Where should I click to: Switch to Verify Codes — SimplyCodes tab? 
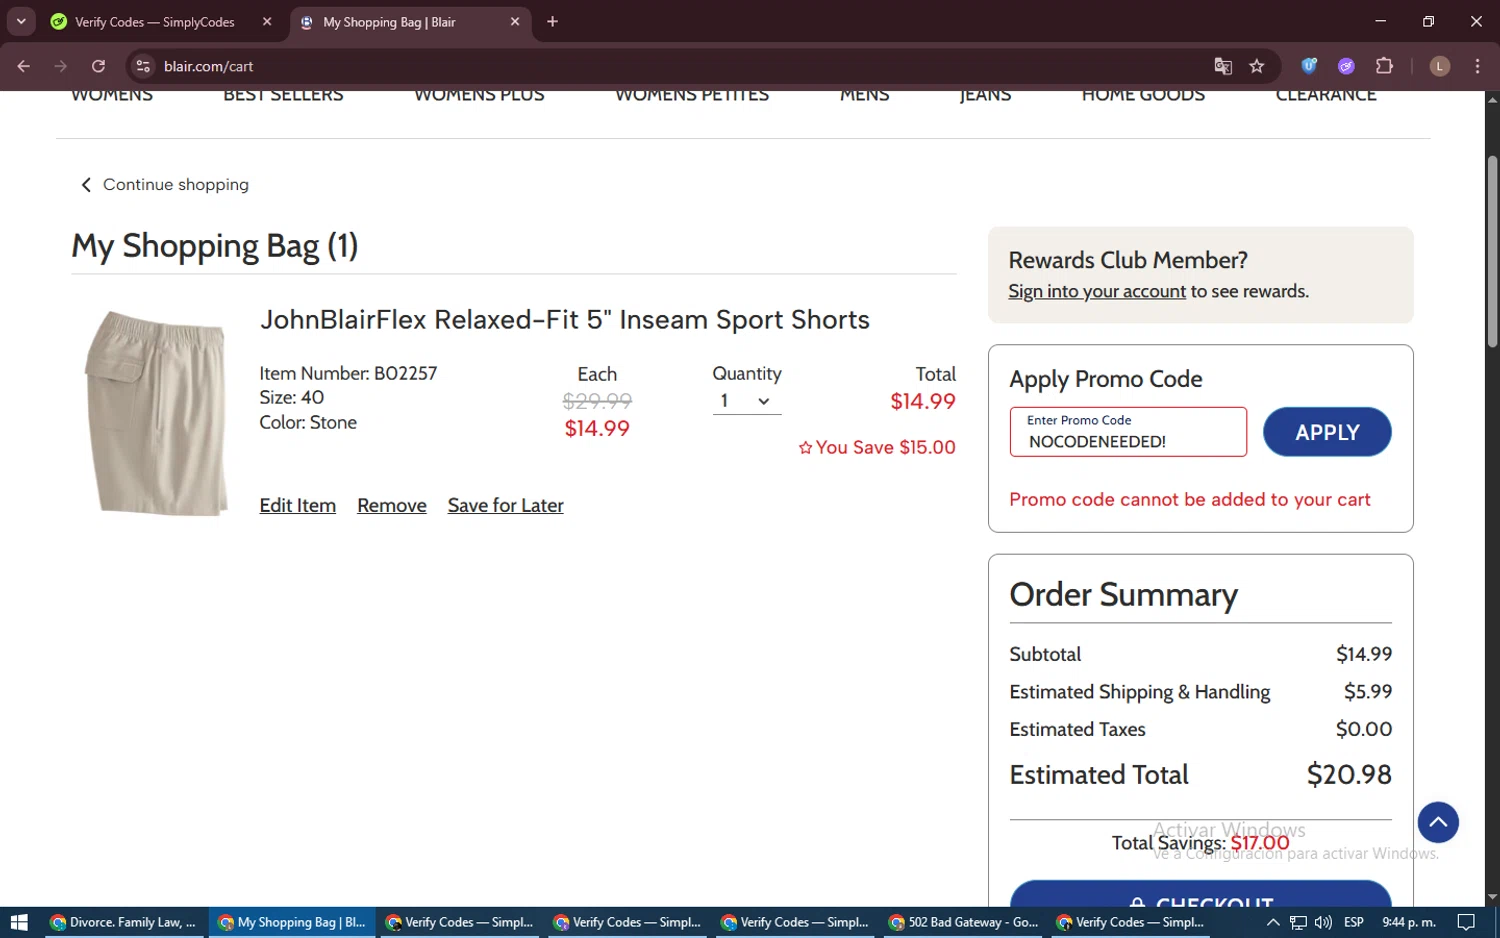(154, 21)
